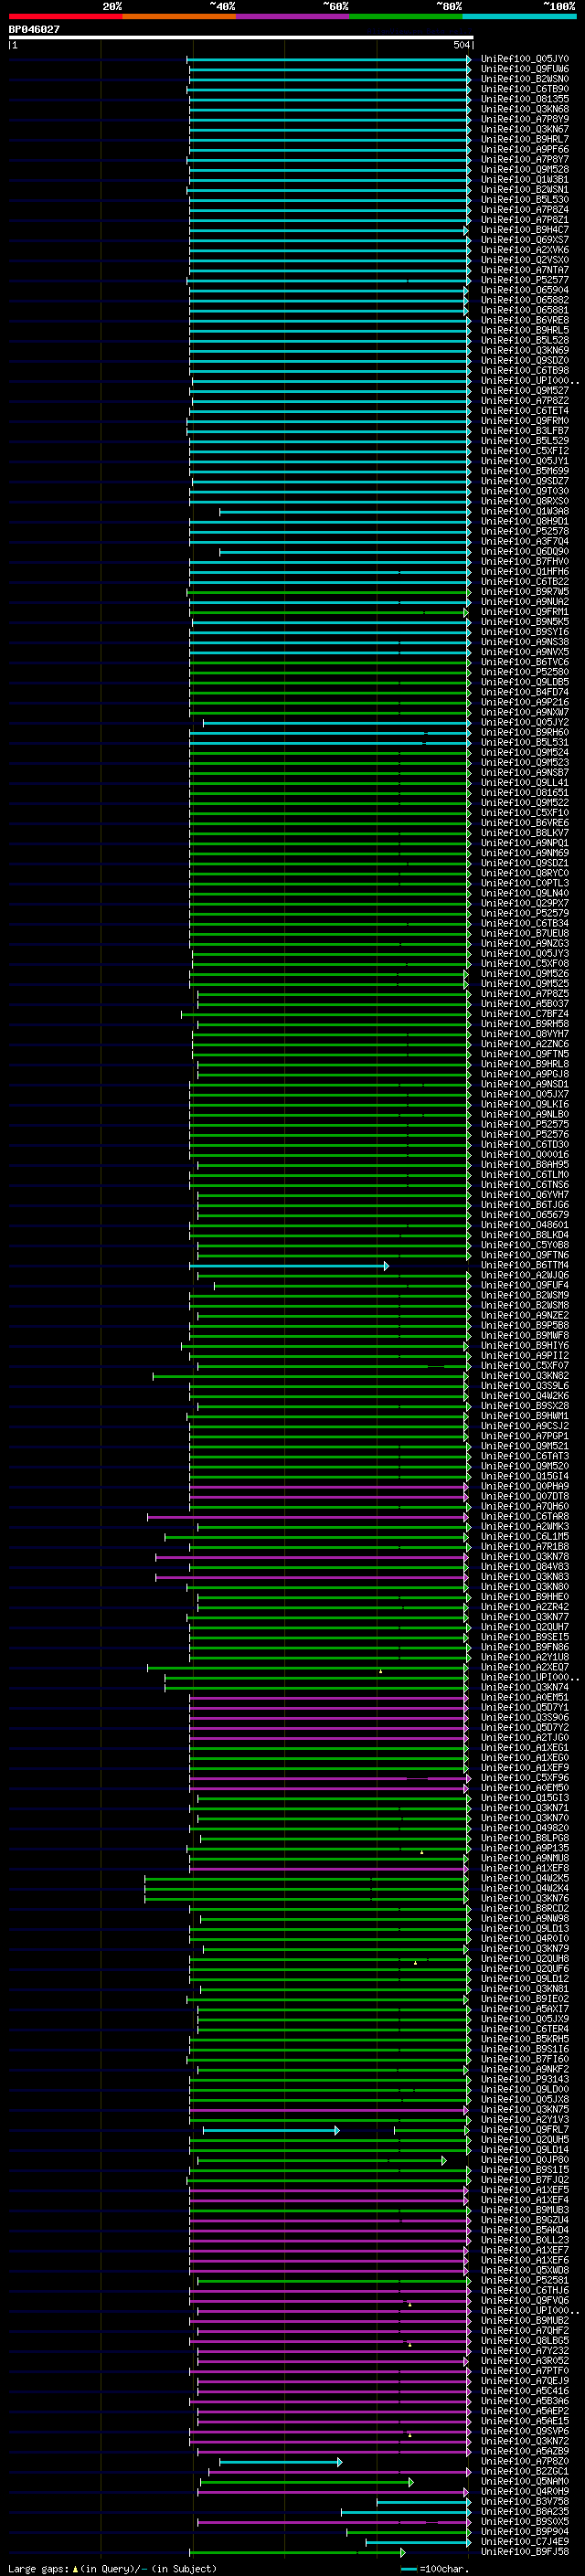Select label UniRef100_B9FJ58
This screenshot has width=585, height=2576.
(524, 2552)
